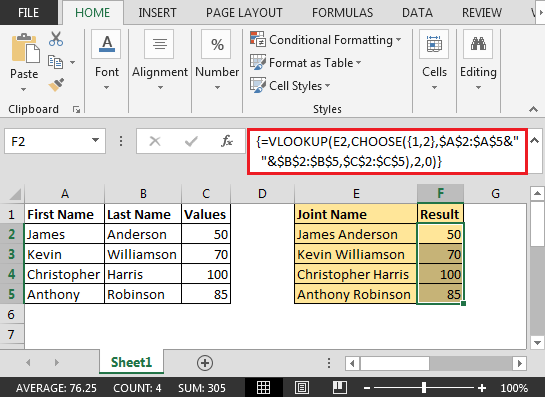Select cell with 'Christopher Harris'
This screenshot has height=397, width=545.
[x=356, y=274]
